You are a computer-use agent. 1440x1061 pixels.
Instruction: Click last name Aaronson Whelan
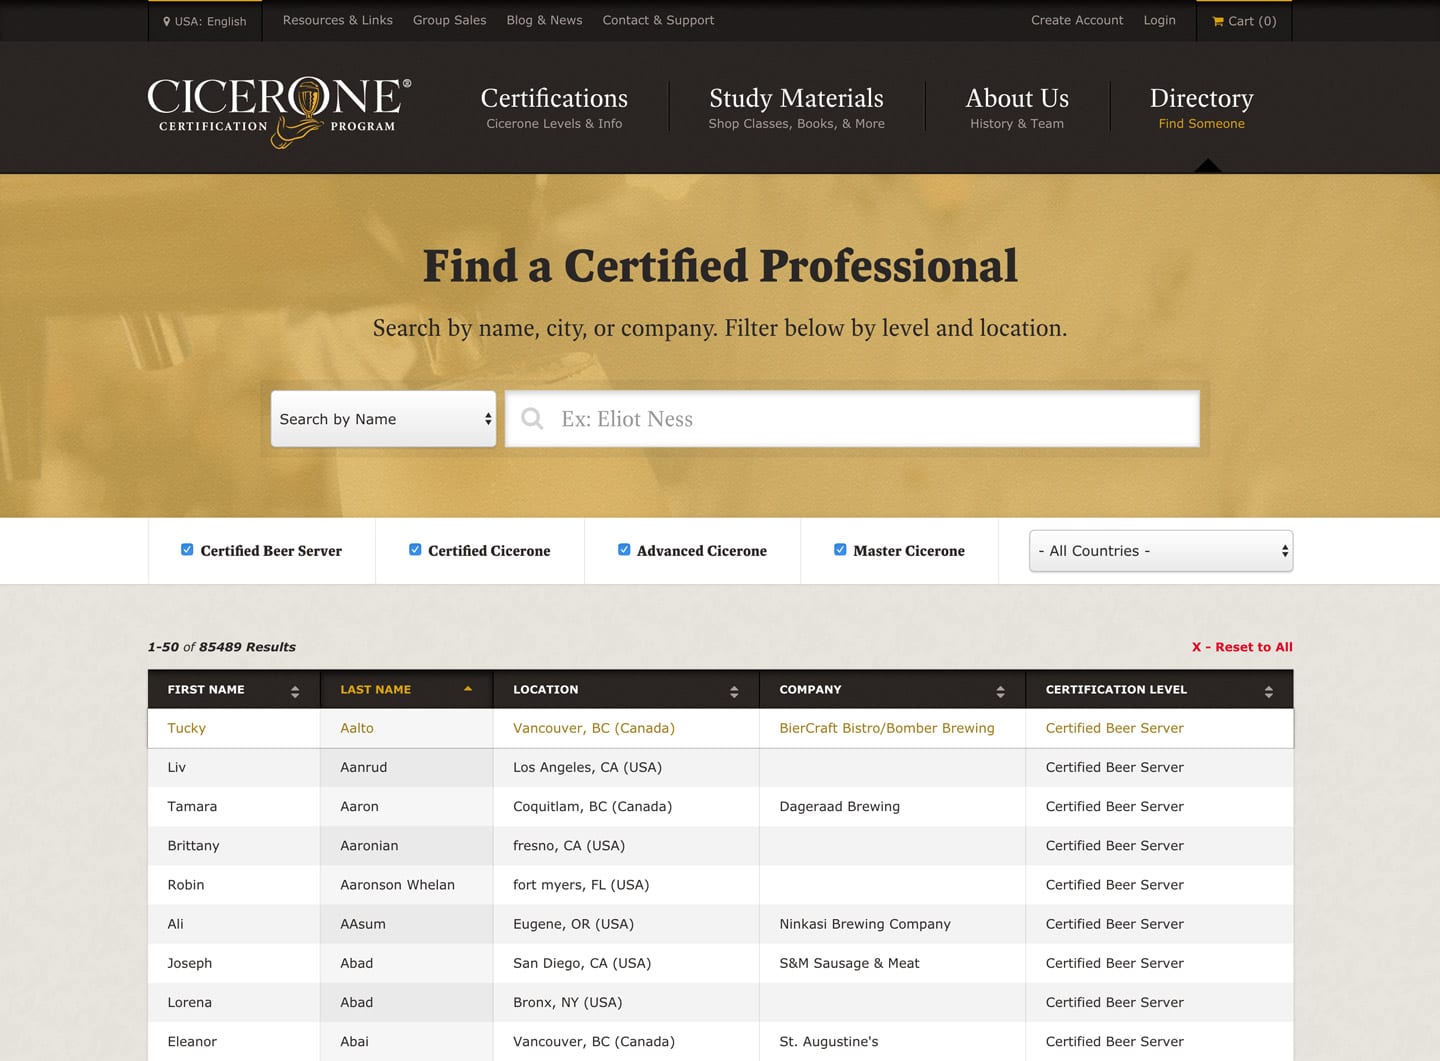[x=397, y=885]
